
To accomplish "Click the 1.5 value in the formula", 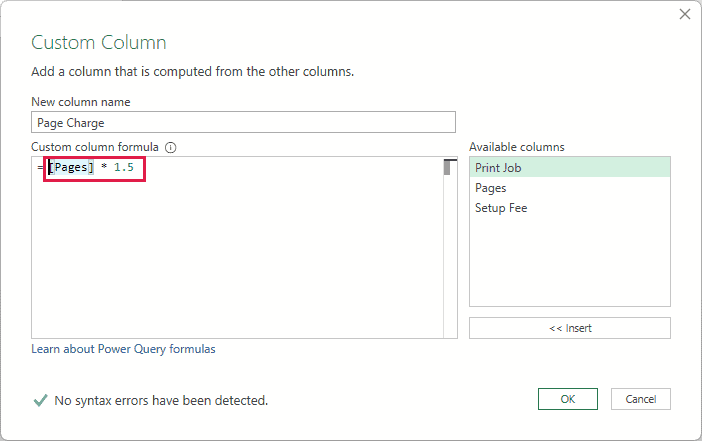I will (124, 167).
